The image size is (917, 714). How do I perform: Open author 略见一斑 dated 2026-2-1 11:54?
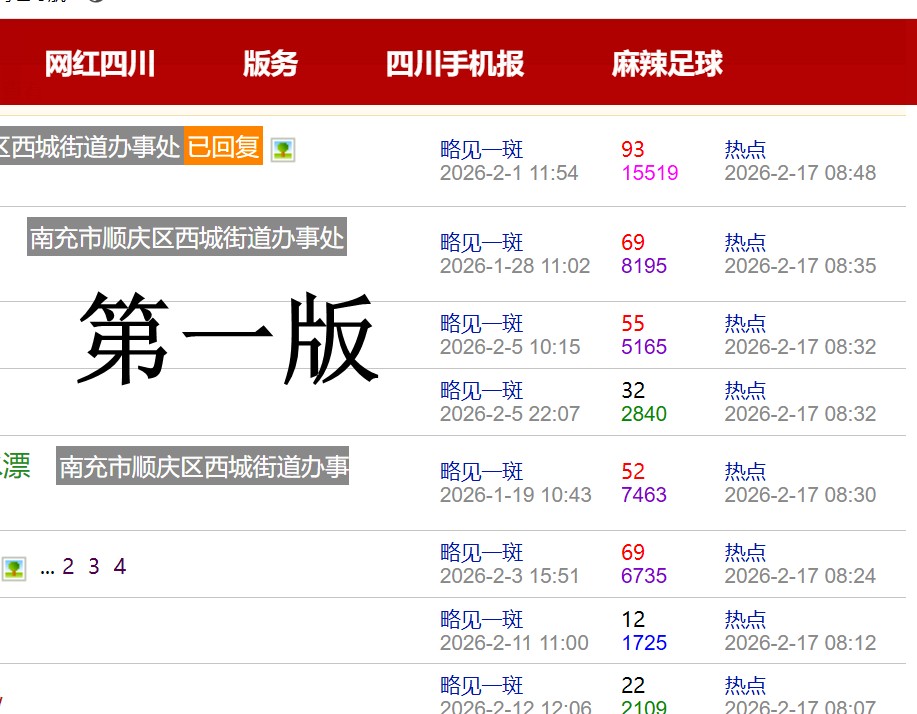(x=481, y=150)
